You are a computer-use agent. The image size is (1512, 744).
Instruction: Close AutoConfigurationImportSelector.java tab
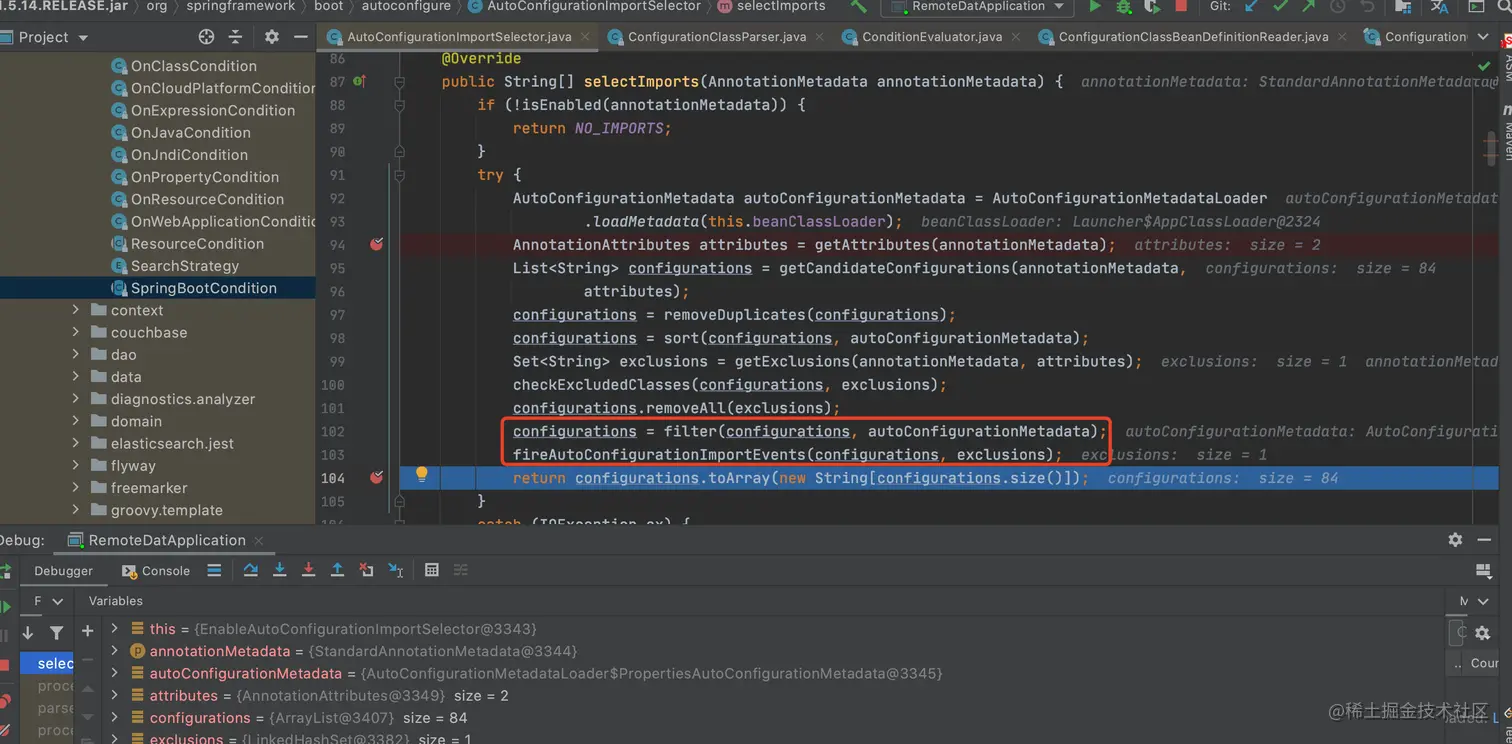585,37
